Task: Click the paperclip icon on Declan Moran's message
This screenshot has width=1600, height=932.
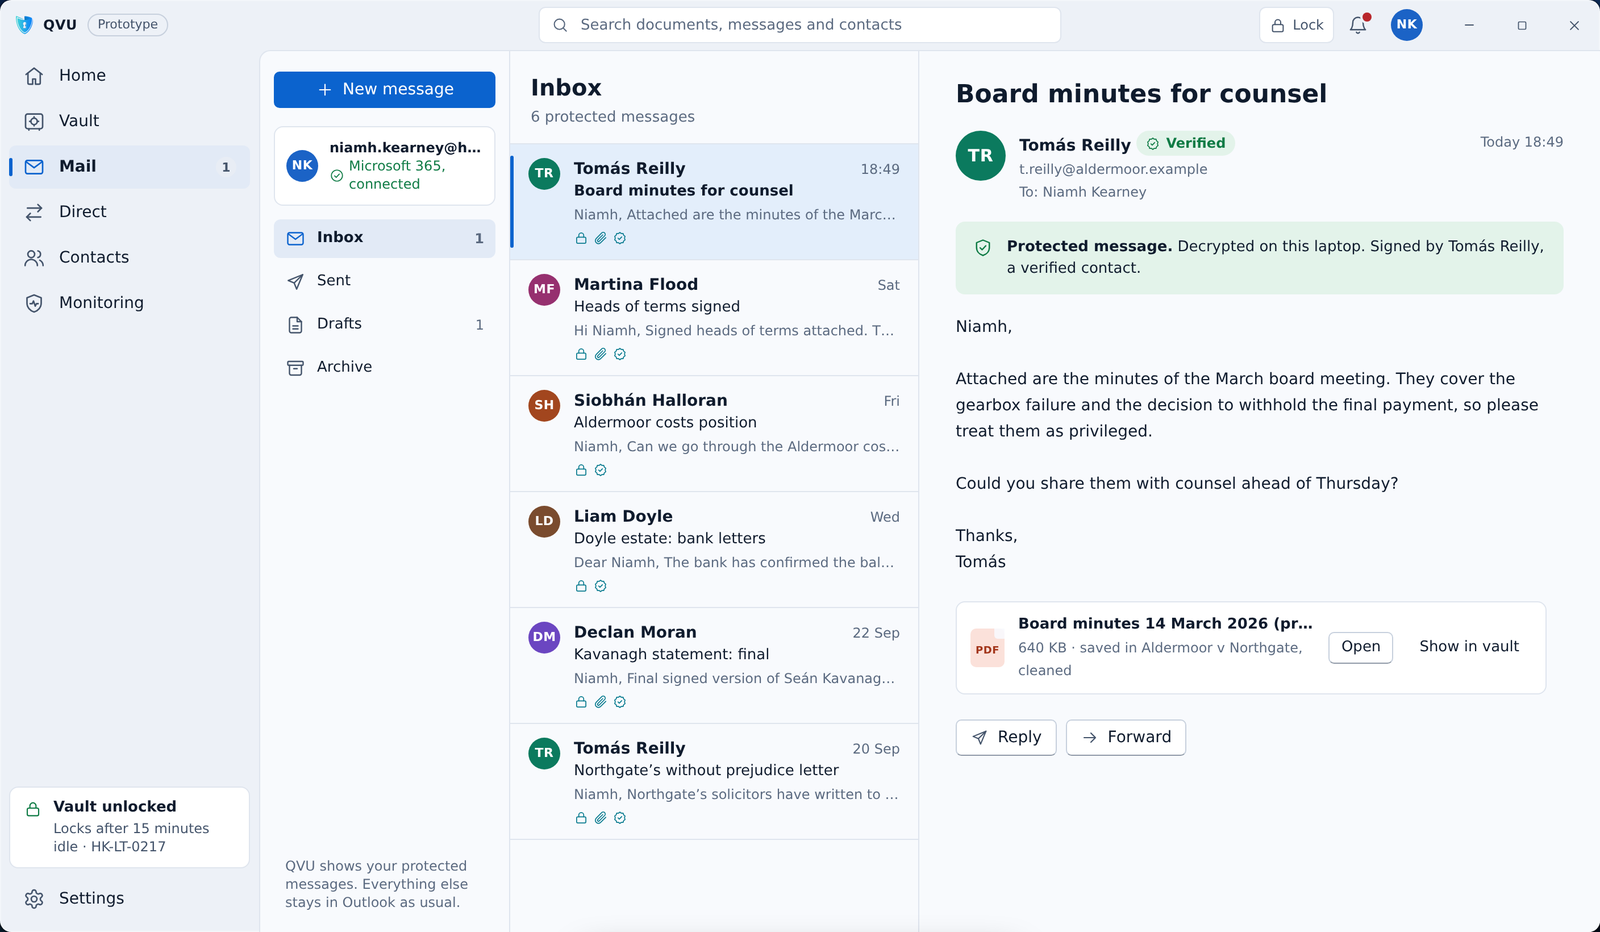Action: 600,702
